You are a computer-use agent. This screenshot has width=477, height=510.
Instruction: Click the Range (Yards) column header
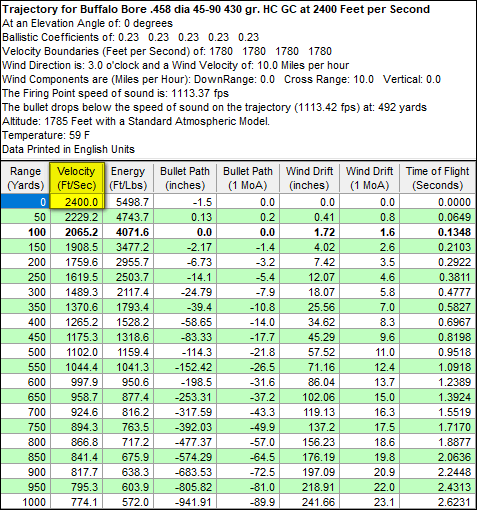click(x=25, y=178)
